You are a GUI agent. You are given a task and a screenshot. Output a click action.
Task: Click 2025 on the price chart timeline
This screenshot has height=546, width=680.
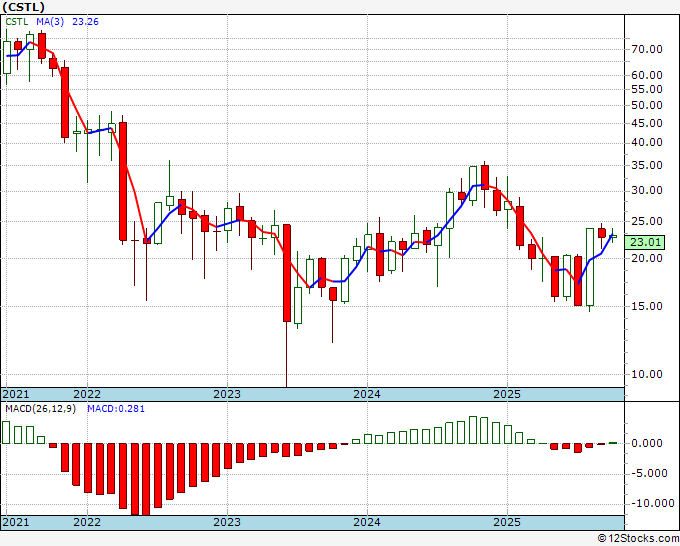pyautogui.click(x=507, y=394)
